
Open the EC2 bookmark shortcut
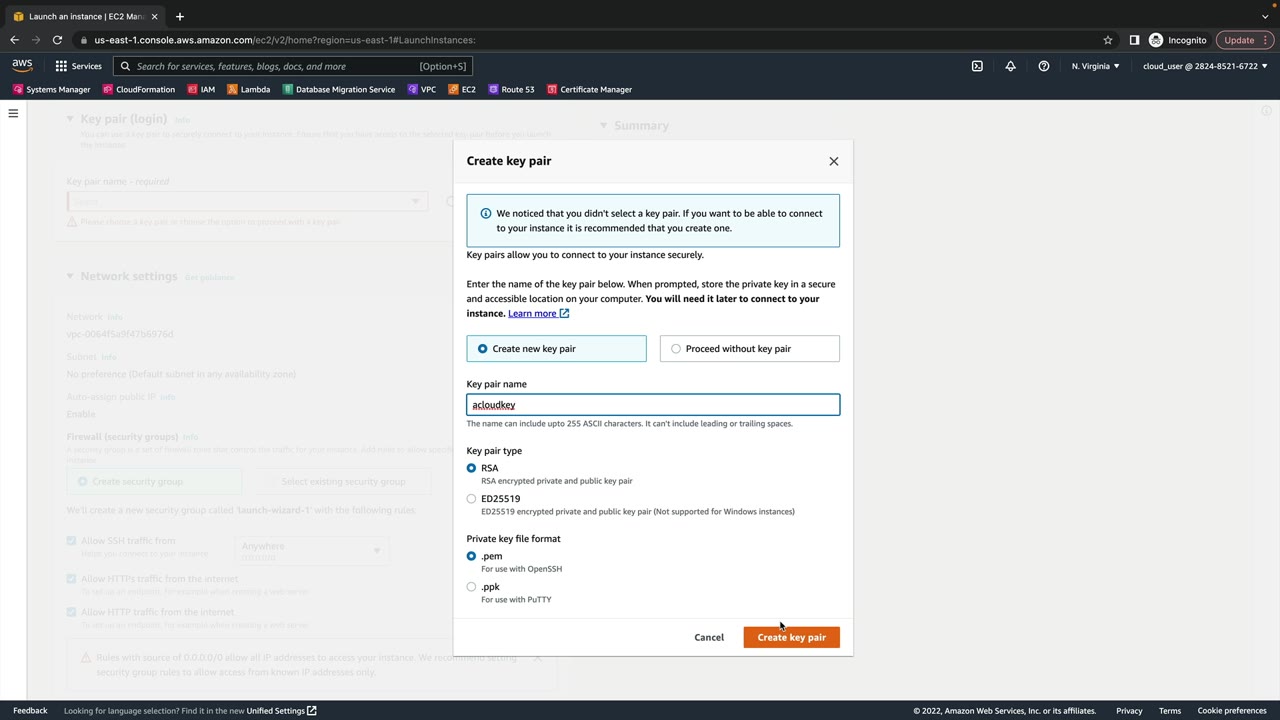pyautogui.click(x=461, y=89)
